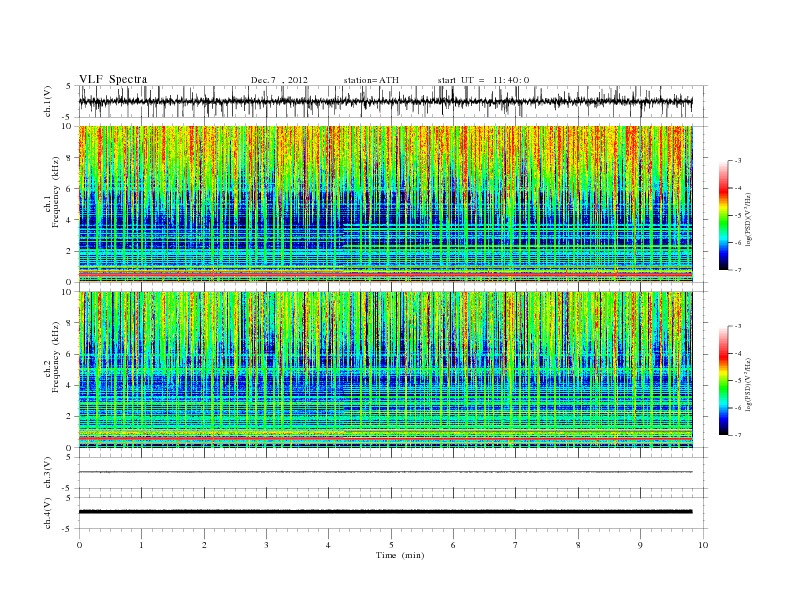792x612 pixels.
Task: Click time axis tick label "3"
Action: [x=266, y=545]
